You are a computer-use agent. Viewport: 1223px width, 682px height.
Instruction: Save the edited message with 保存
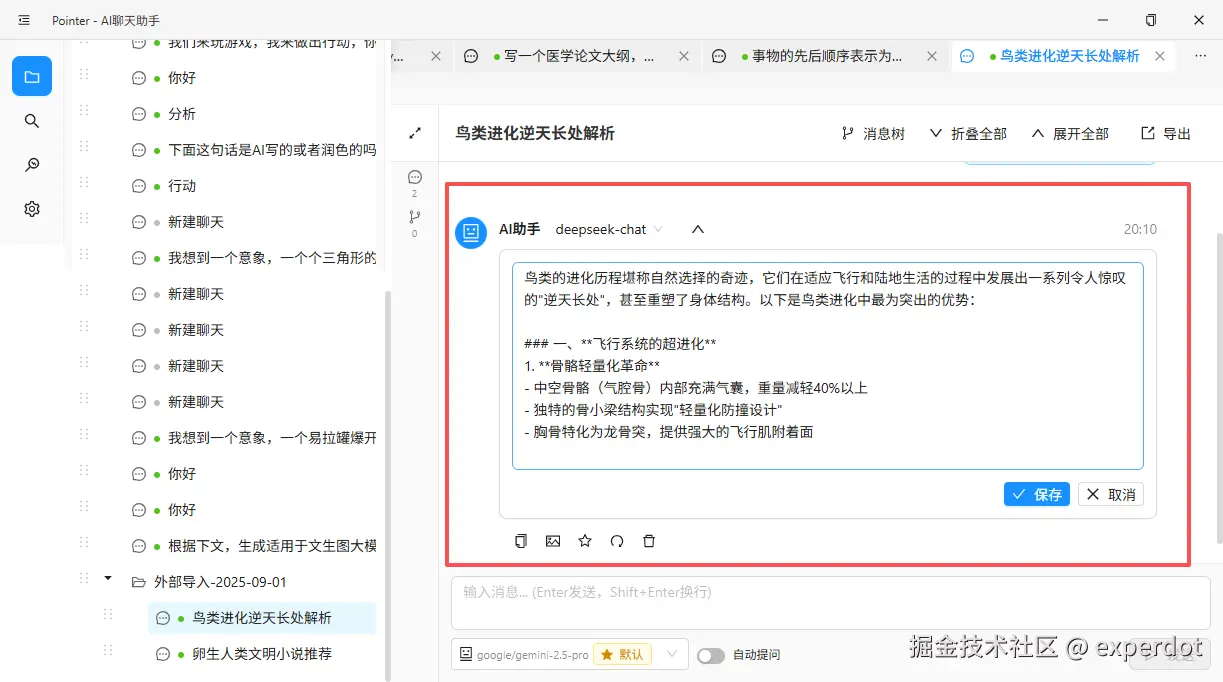1037,494
